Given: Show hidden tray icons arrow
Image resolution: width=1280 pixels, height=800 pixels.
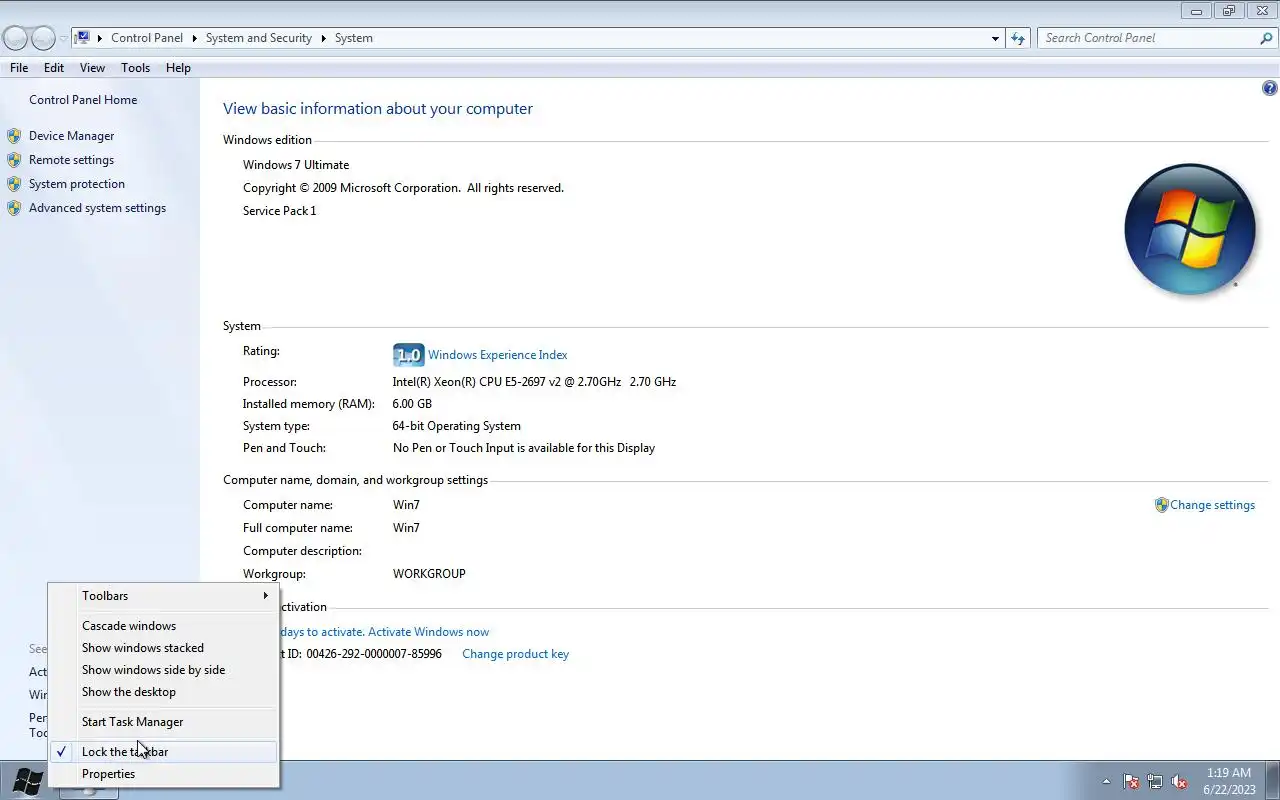Looking at the screenshot, I should tap(1106, 781).
